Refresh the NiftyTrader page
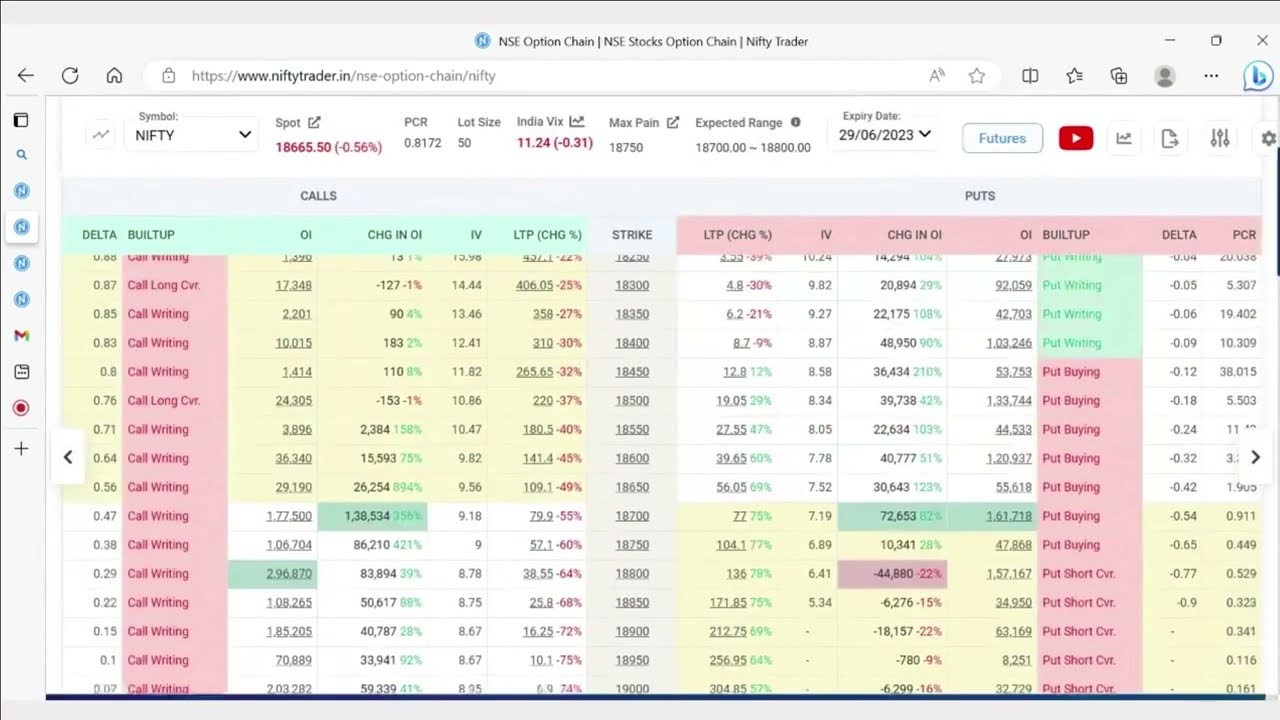The height and width of the screenshot is (720, 1280). click(70, 75)
